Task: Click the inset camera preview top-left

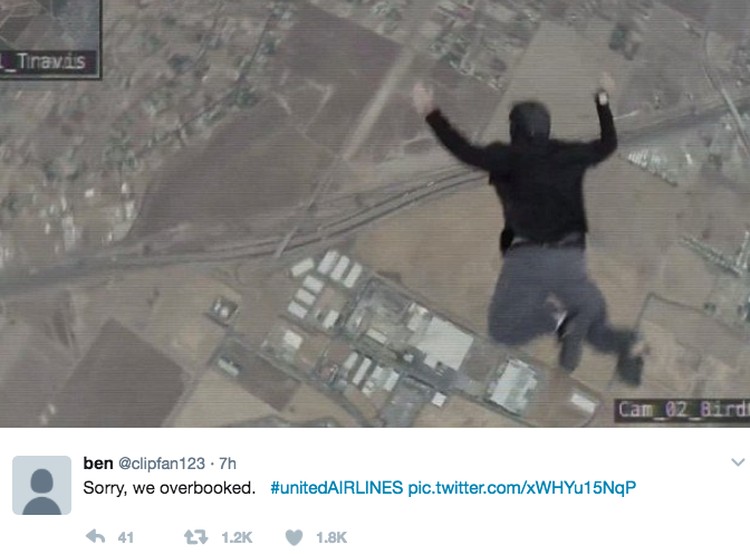Action: [x=50, y=39]
